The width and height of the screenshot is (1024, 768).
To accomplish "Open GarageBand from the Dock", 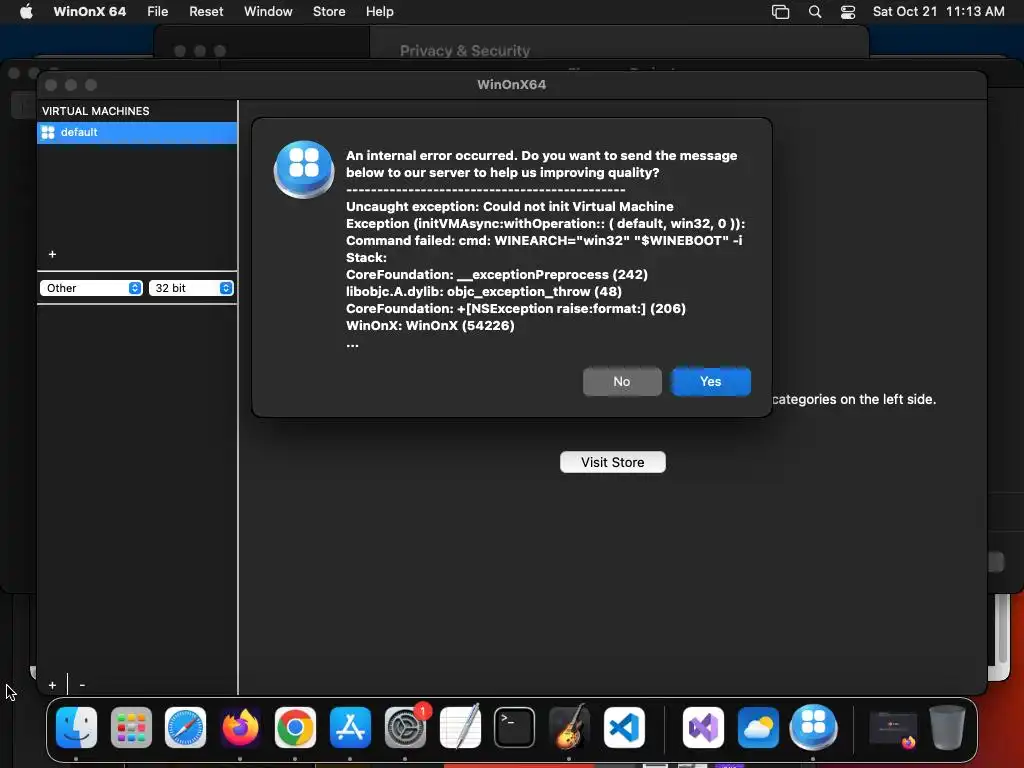I will 569,728.
